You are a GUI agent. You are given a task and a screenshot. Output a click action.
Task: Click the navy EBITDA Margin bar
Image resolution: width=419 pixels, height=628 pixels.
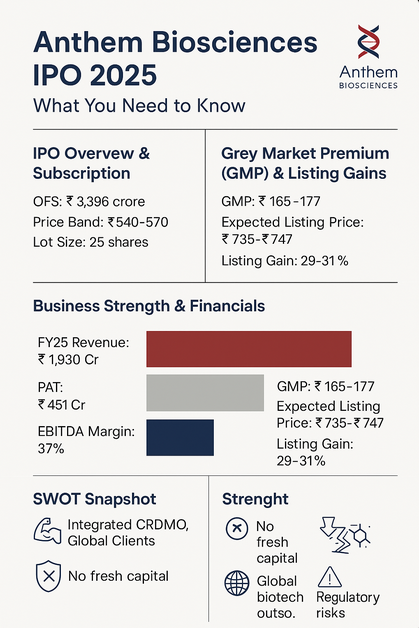(180, 437)
